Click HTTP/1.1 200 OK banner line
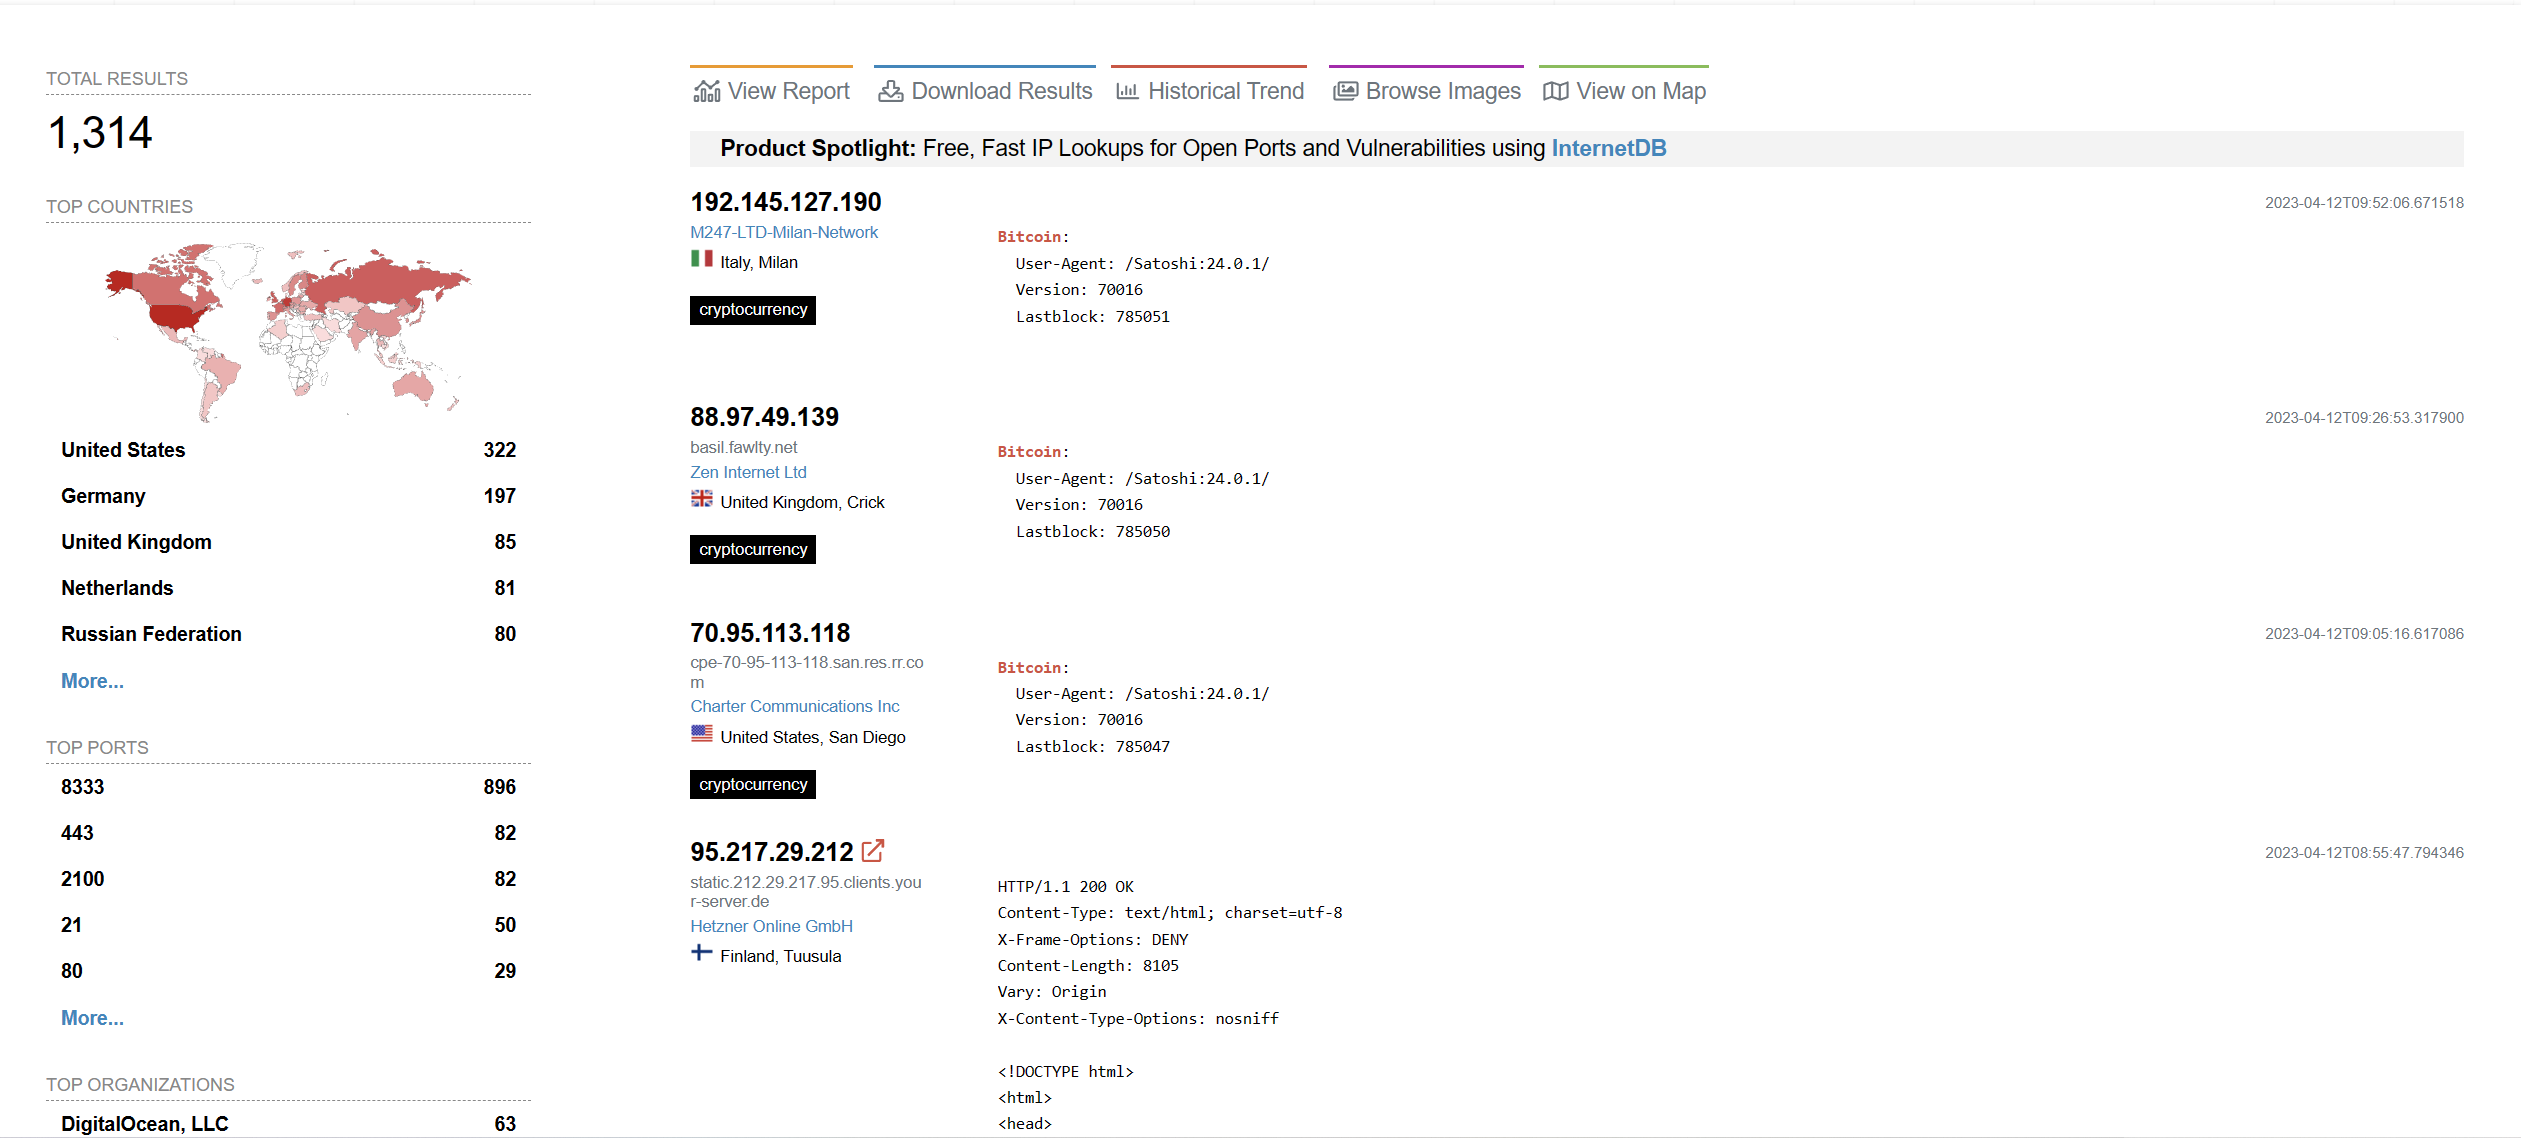 (x=1065, y=887)
